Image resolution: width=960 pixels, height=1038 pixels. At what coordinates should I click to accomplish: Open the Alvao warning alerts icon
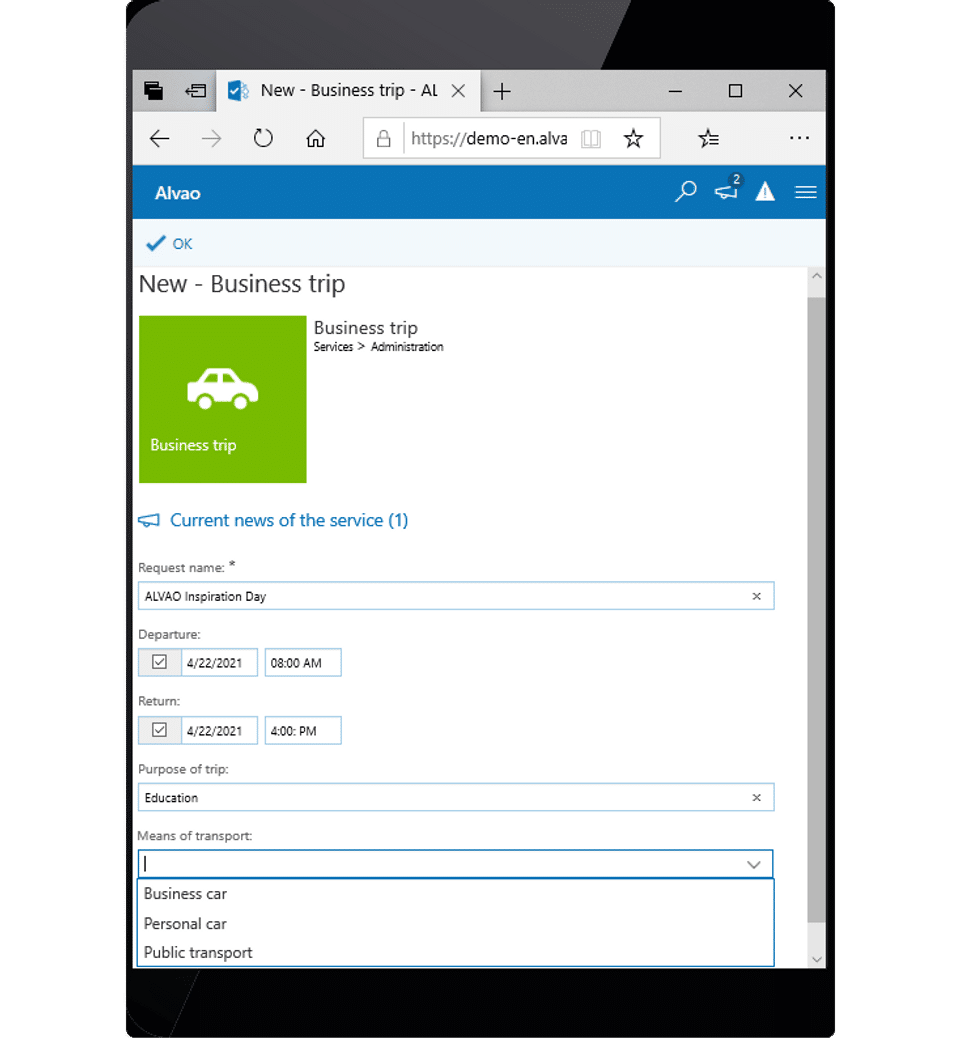coord(765,192)
